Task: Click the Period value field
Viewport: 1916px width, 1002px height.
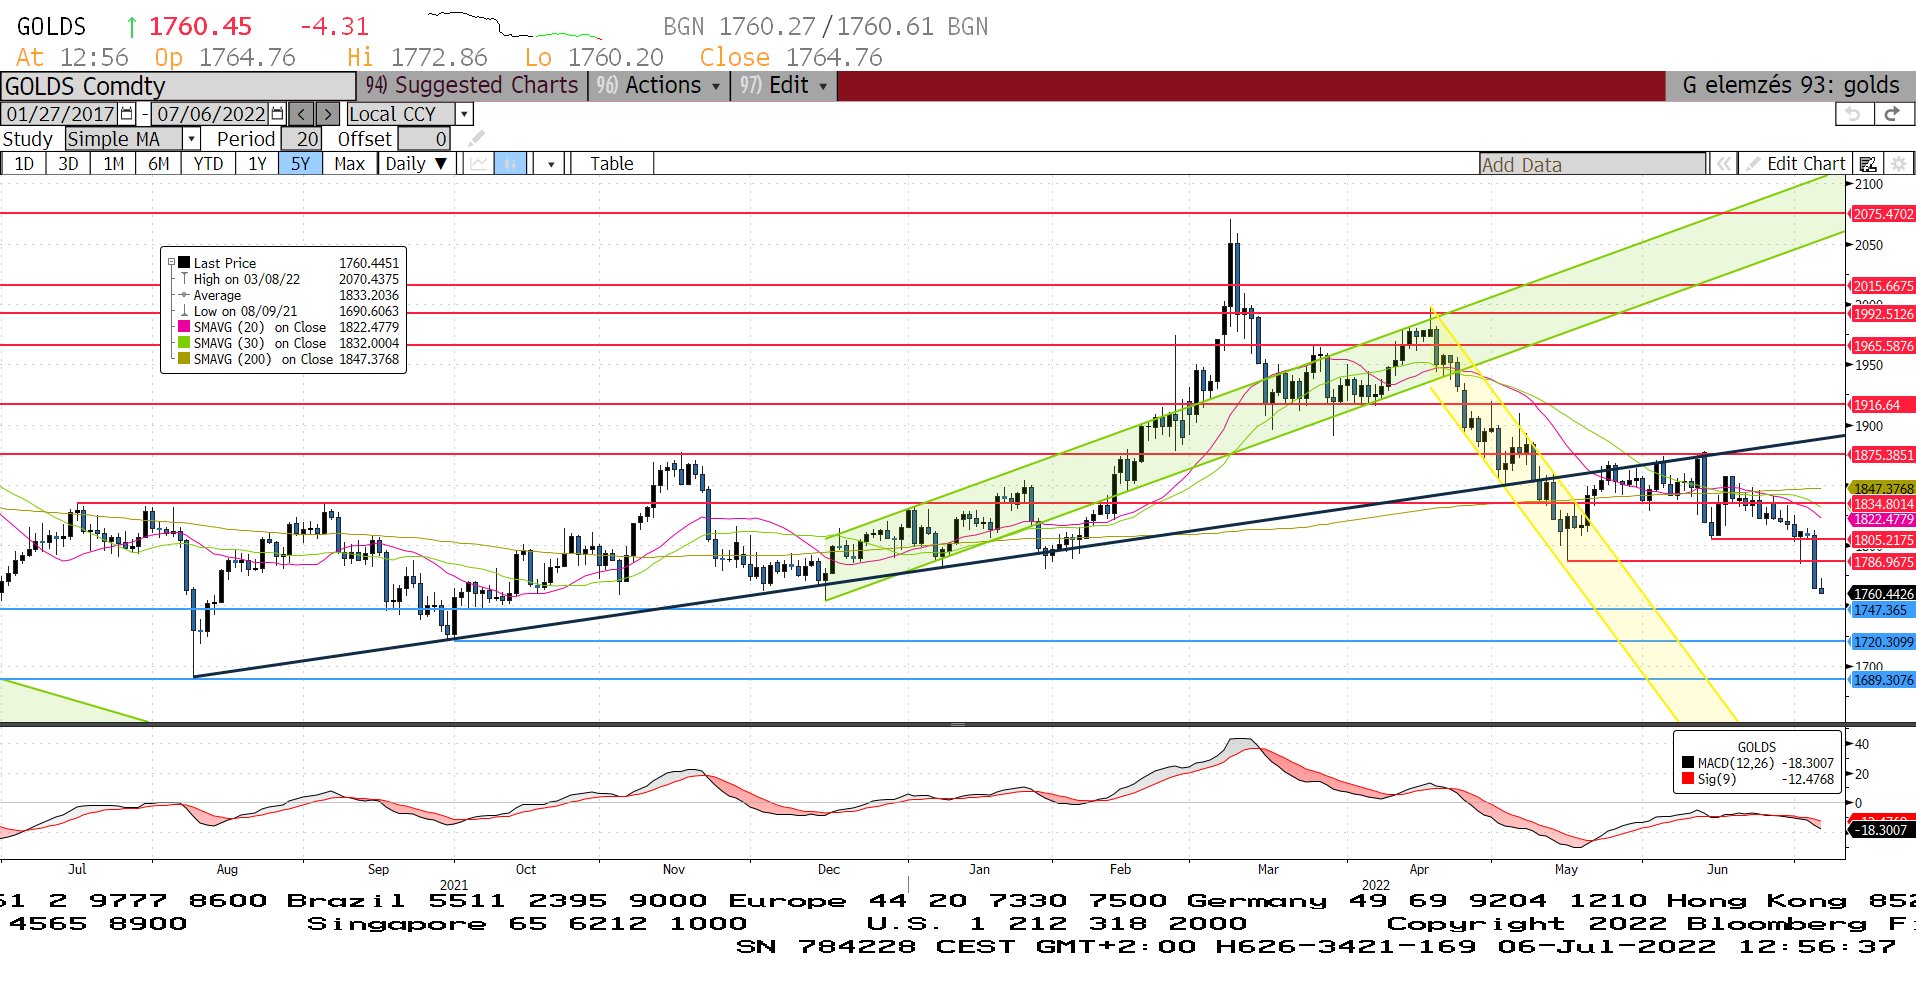Action: tap(301, 139)
